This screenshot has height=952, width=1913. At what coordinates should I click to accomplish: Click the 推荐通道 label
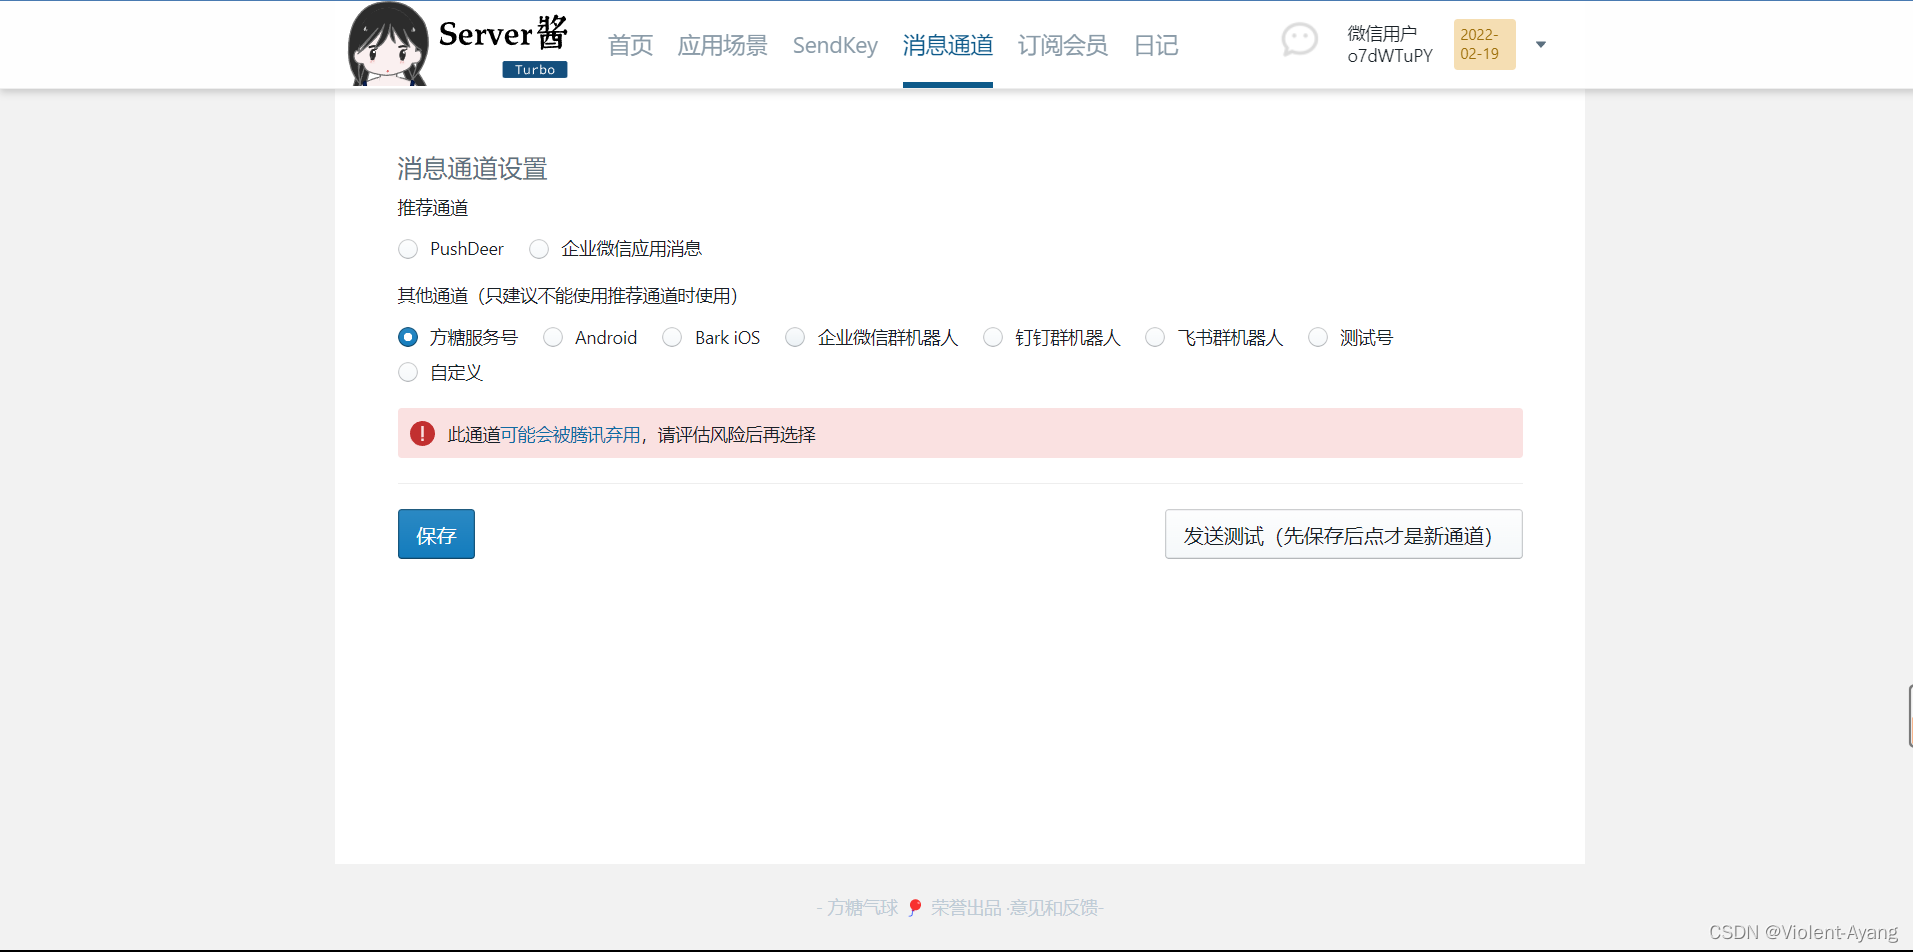(x=433, y=208)
